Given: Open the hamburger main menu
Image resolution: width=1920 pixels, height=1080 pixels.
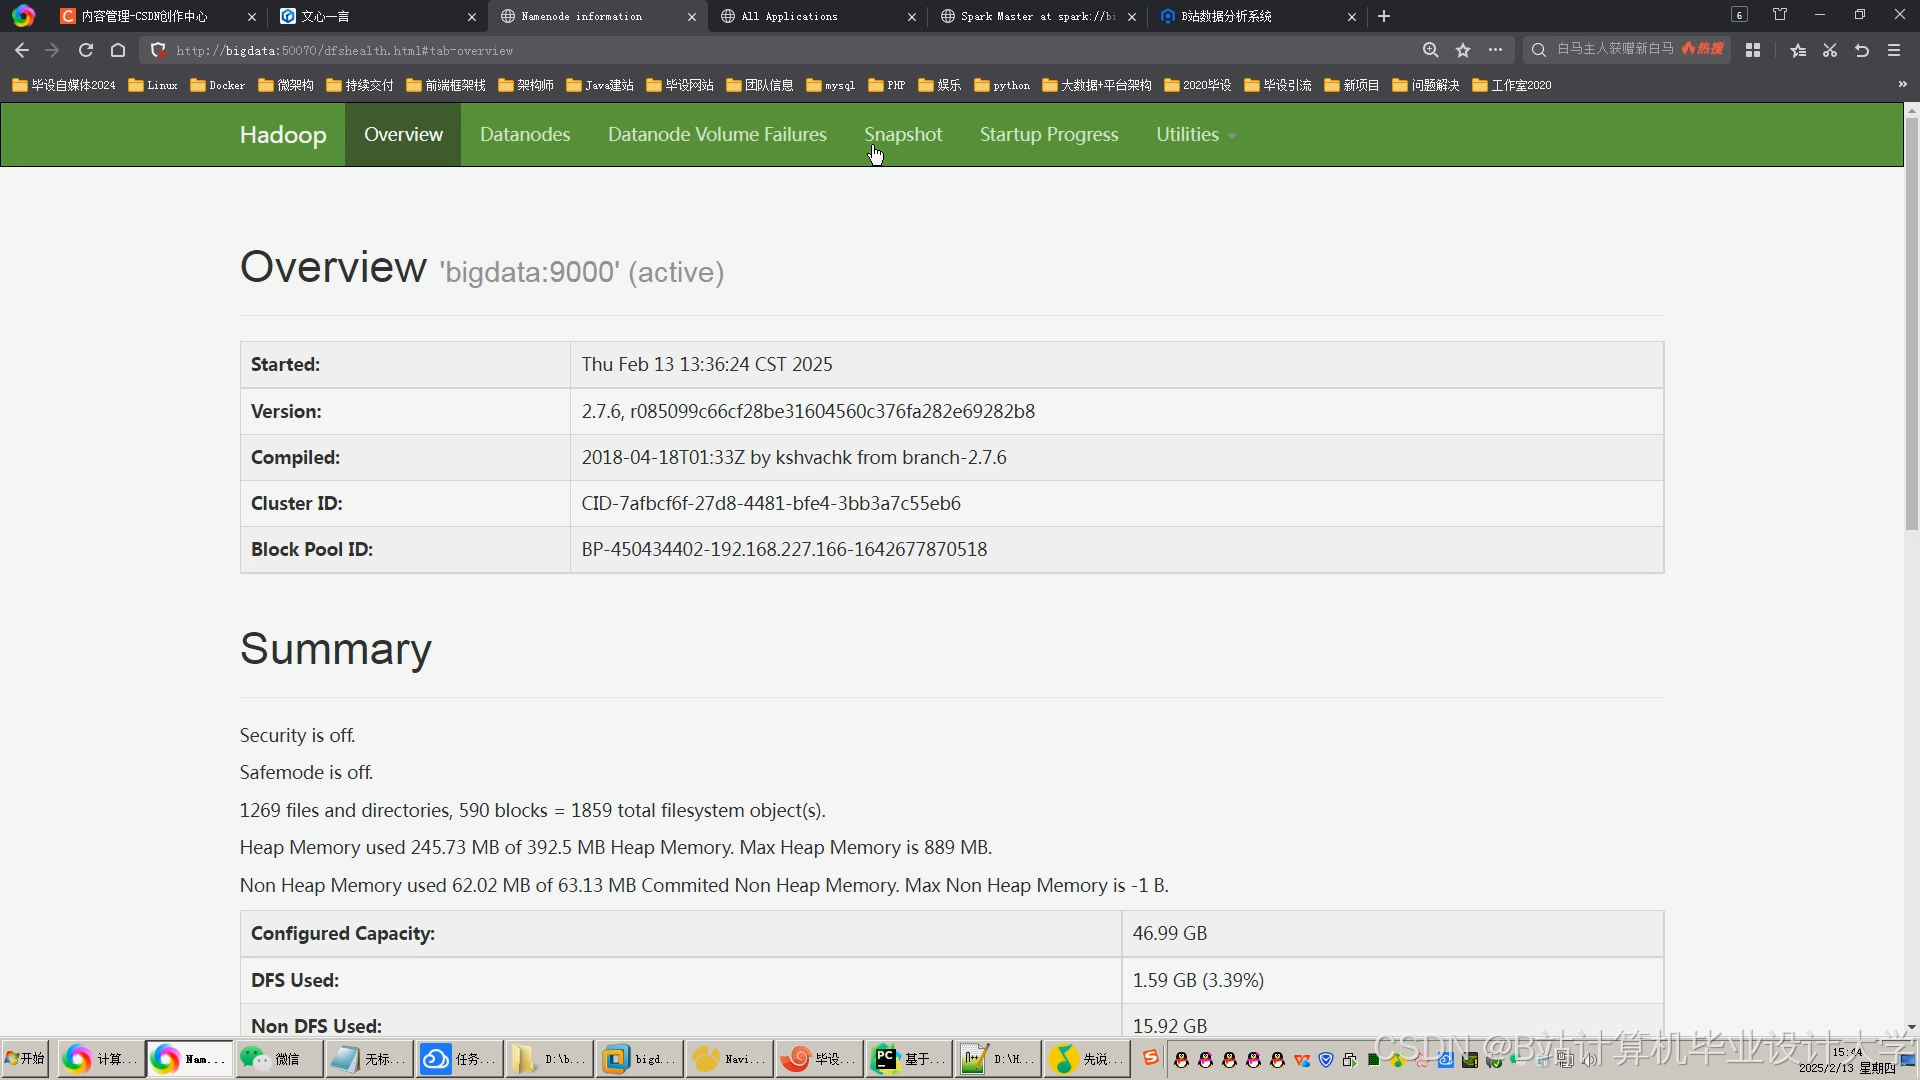Looking at the screenshot, I should (1894, 50).
